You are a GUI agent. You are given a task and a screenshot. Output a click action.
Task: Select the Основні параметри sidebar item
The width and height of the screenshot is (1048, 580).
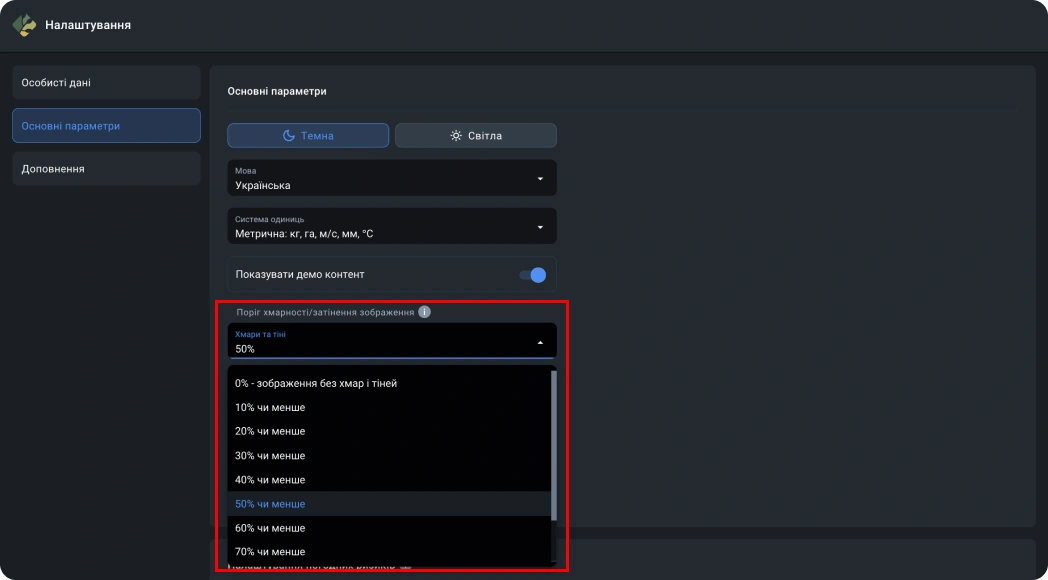[x=106, y=126]
